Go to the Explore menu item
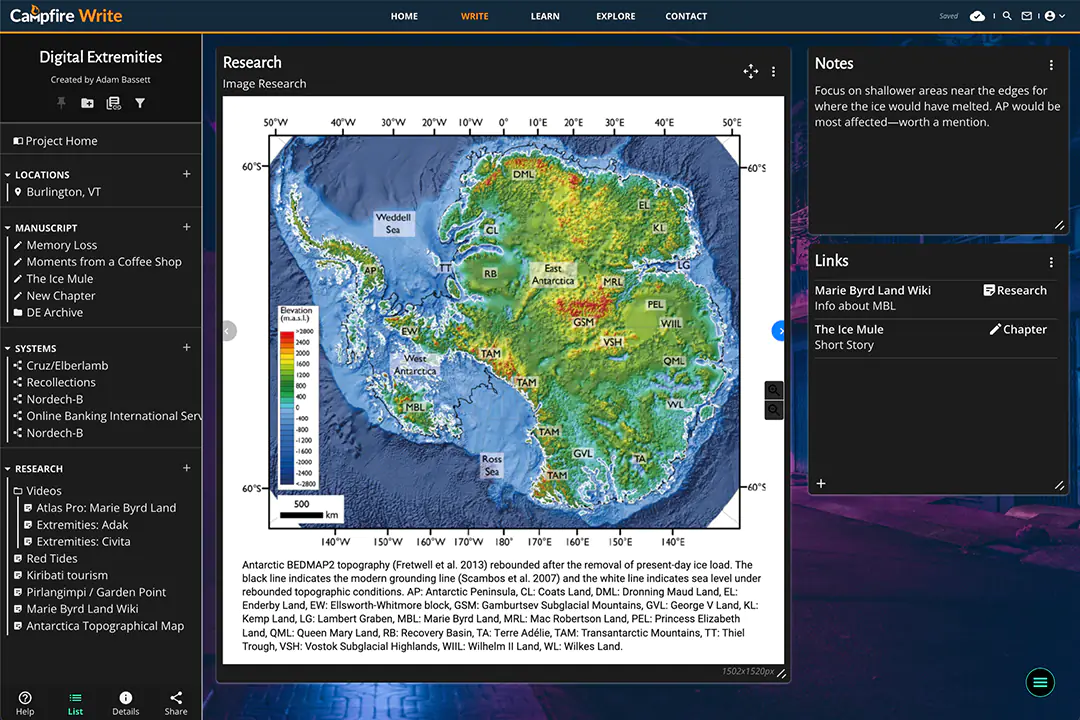Image resolution: width=1080 pixels, height=720 pixels. tap(615, 16)
